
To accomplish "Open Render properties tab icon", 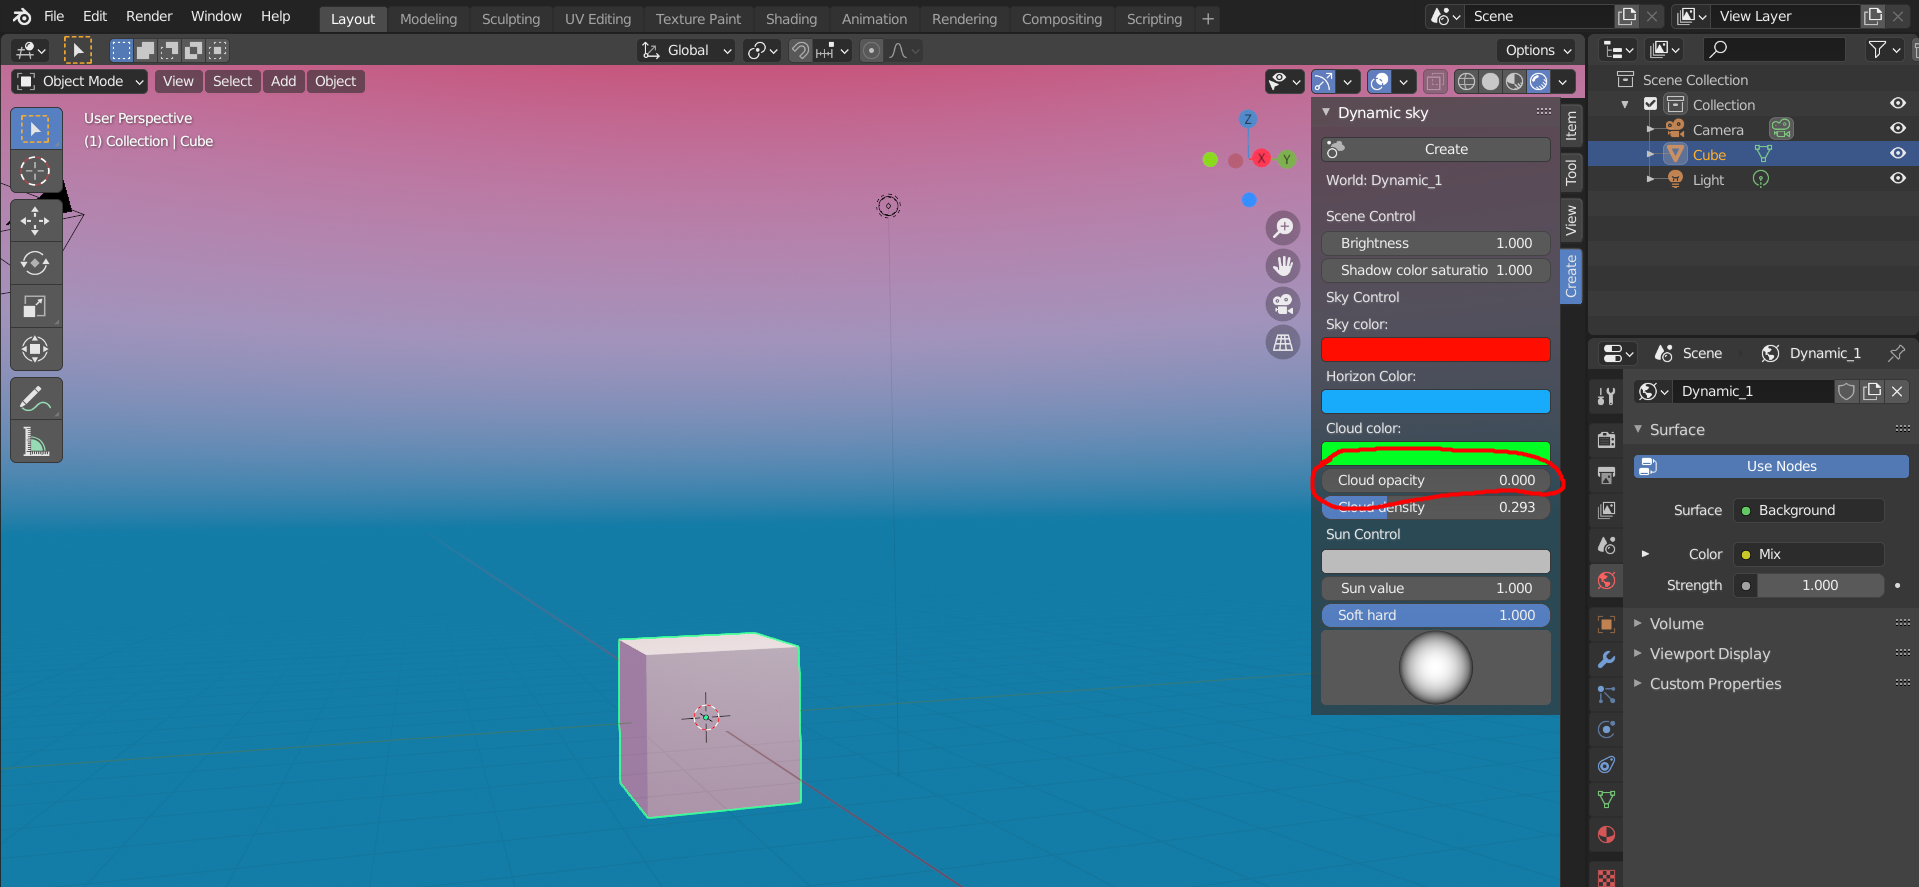I will pyautogui.click(x=1606, y=440).
